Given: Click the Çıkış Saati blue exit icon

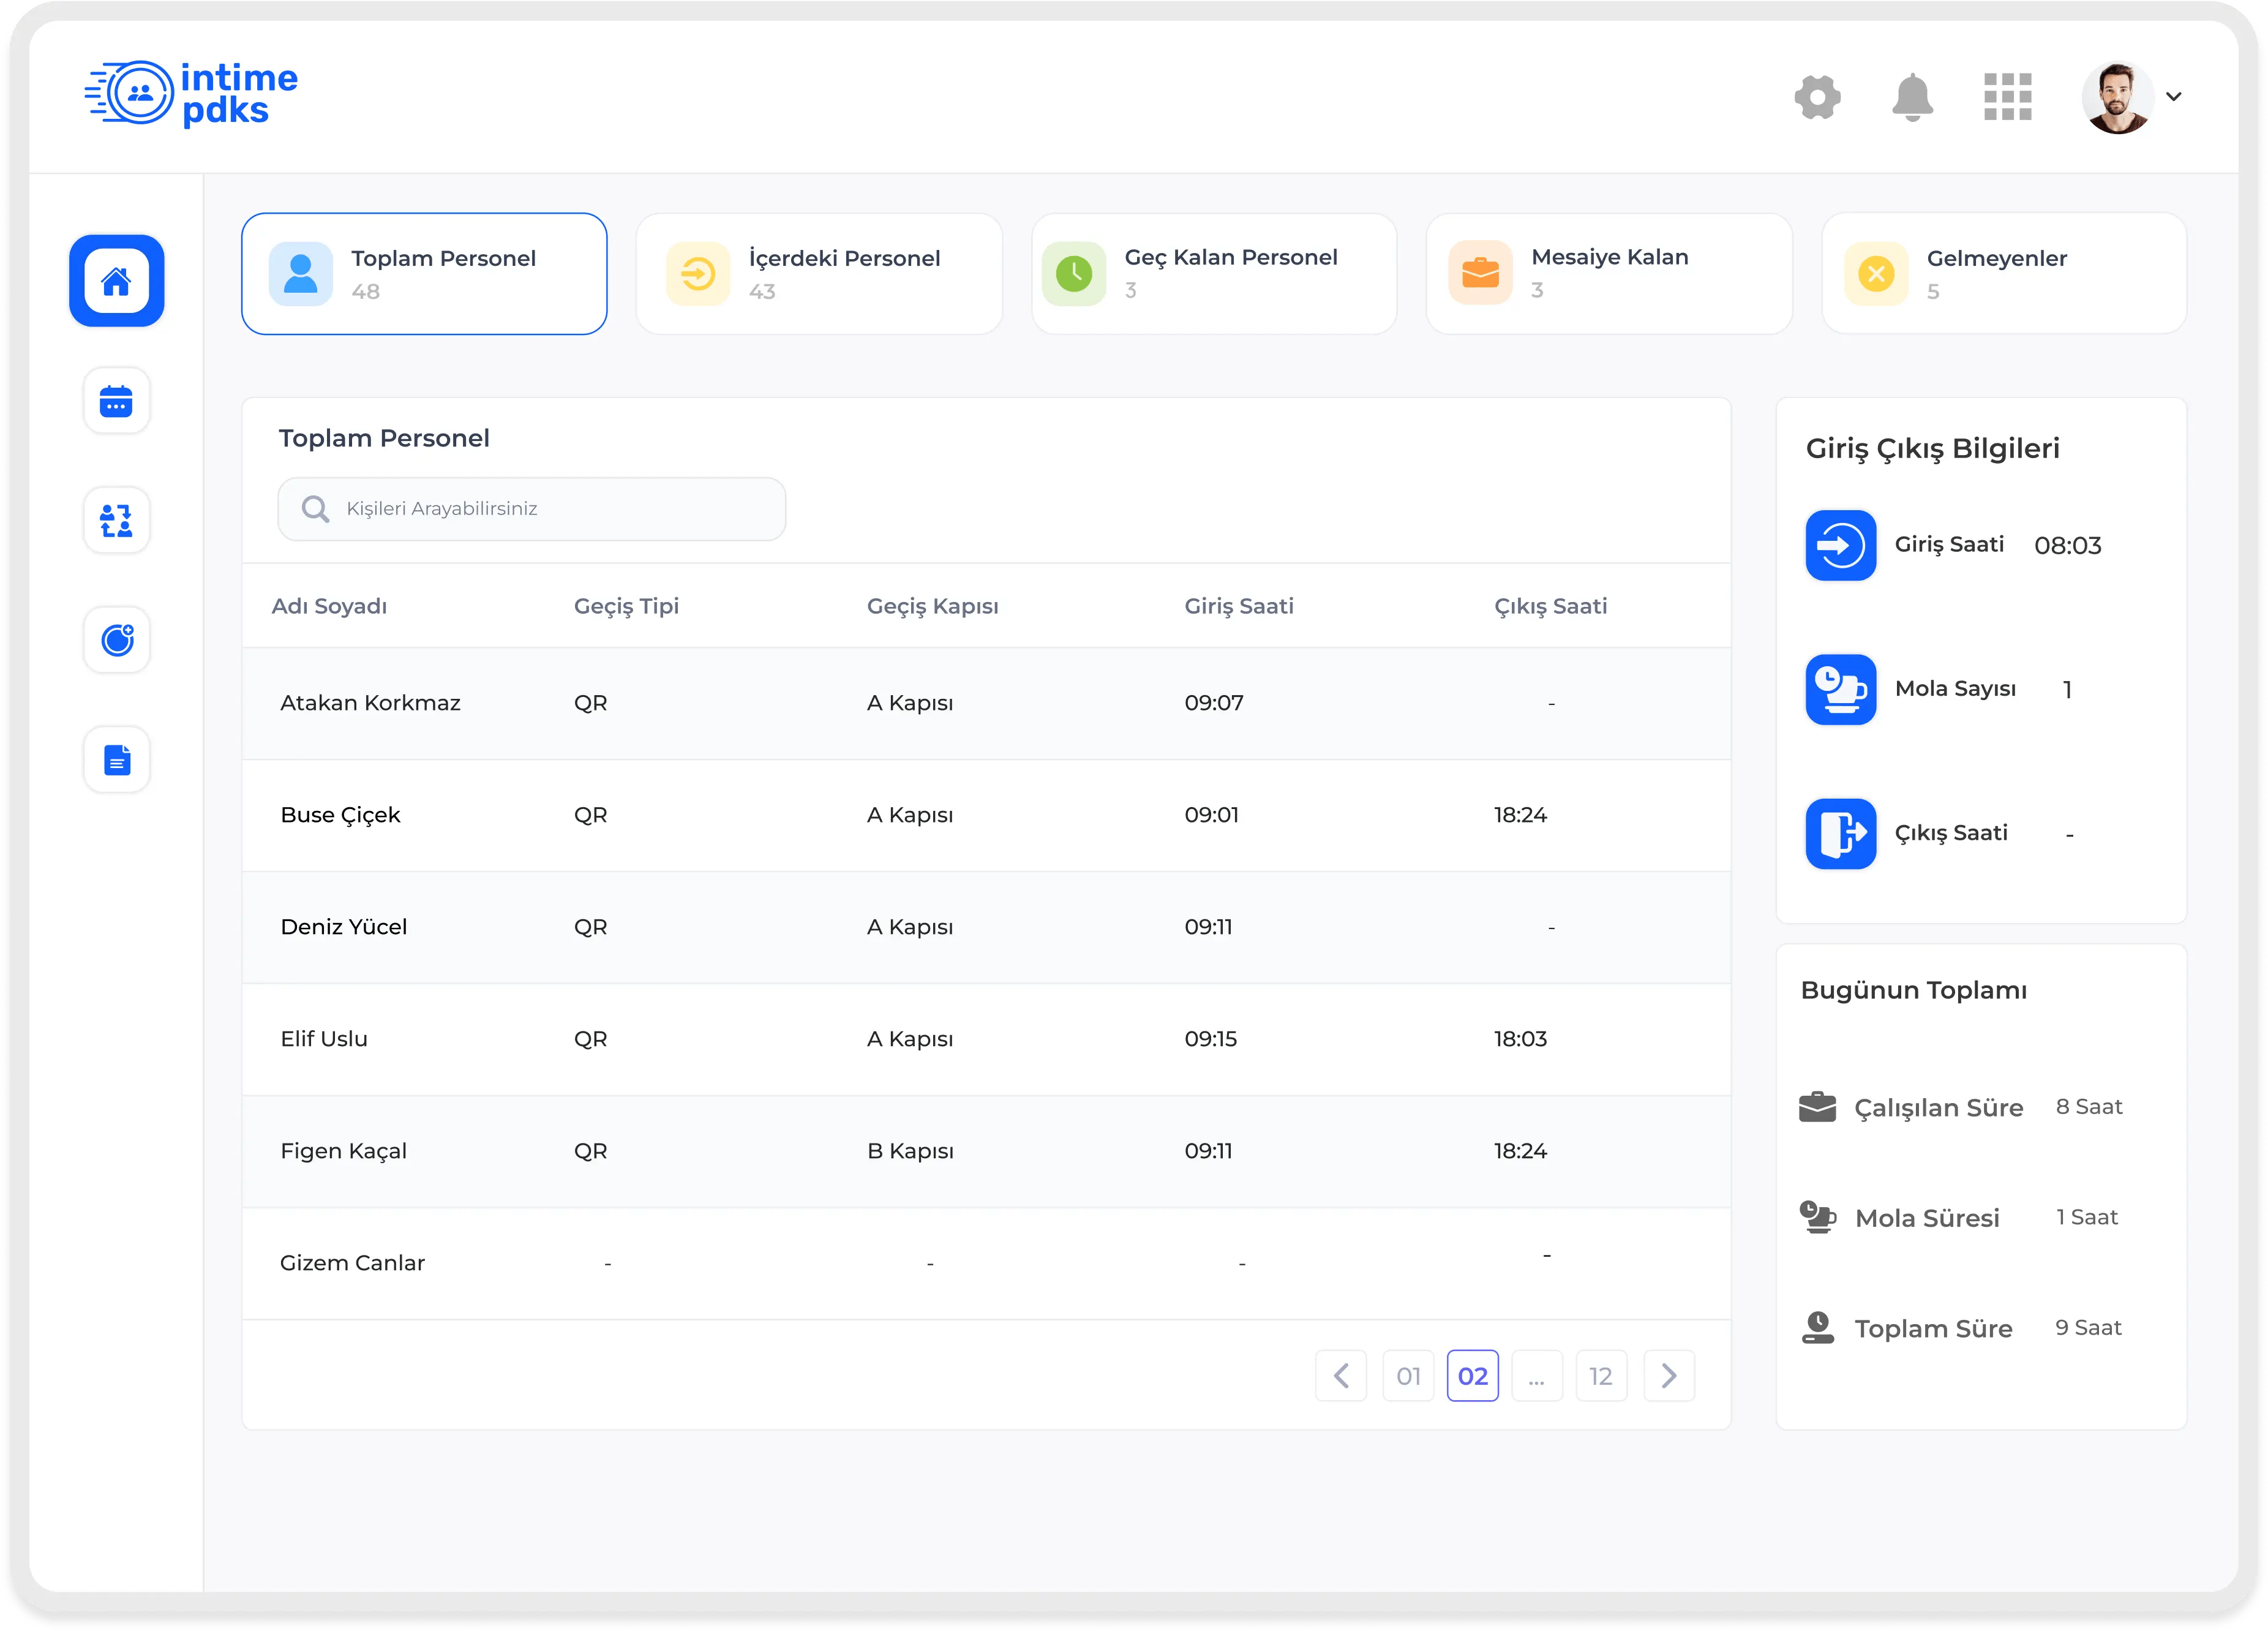Looking at the screenshot, I should 1840,834.
